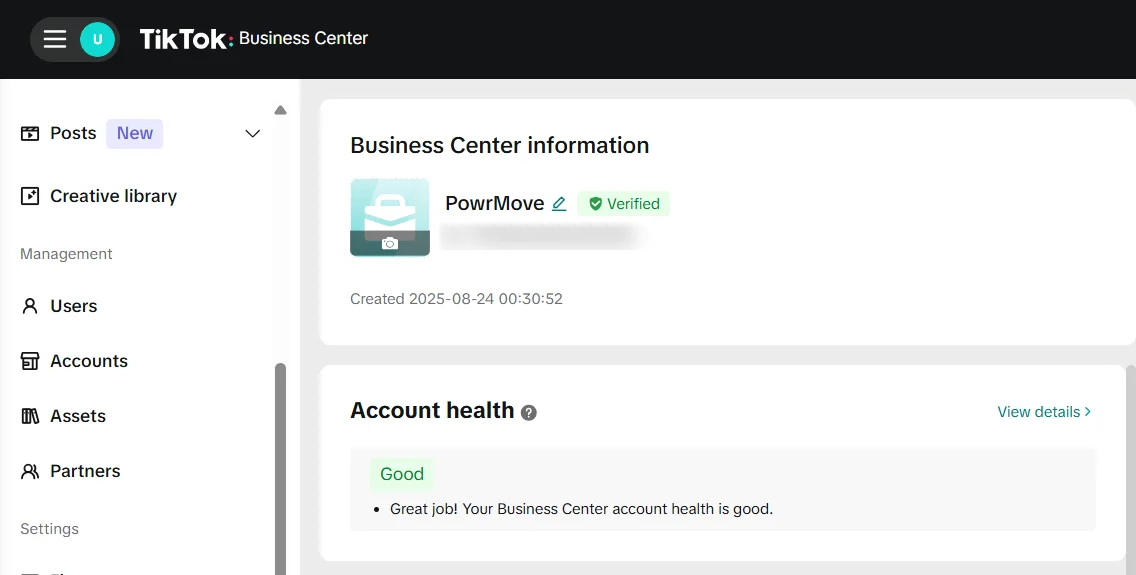Screen dimensions: 1136x575
Task: Click the Settings section label
Action: (x=49, y=529)
